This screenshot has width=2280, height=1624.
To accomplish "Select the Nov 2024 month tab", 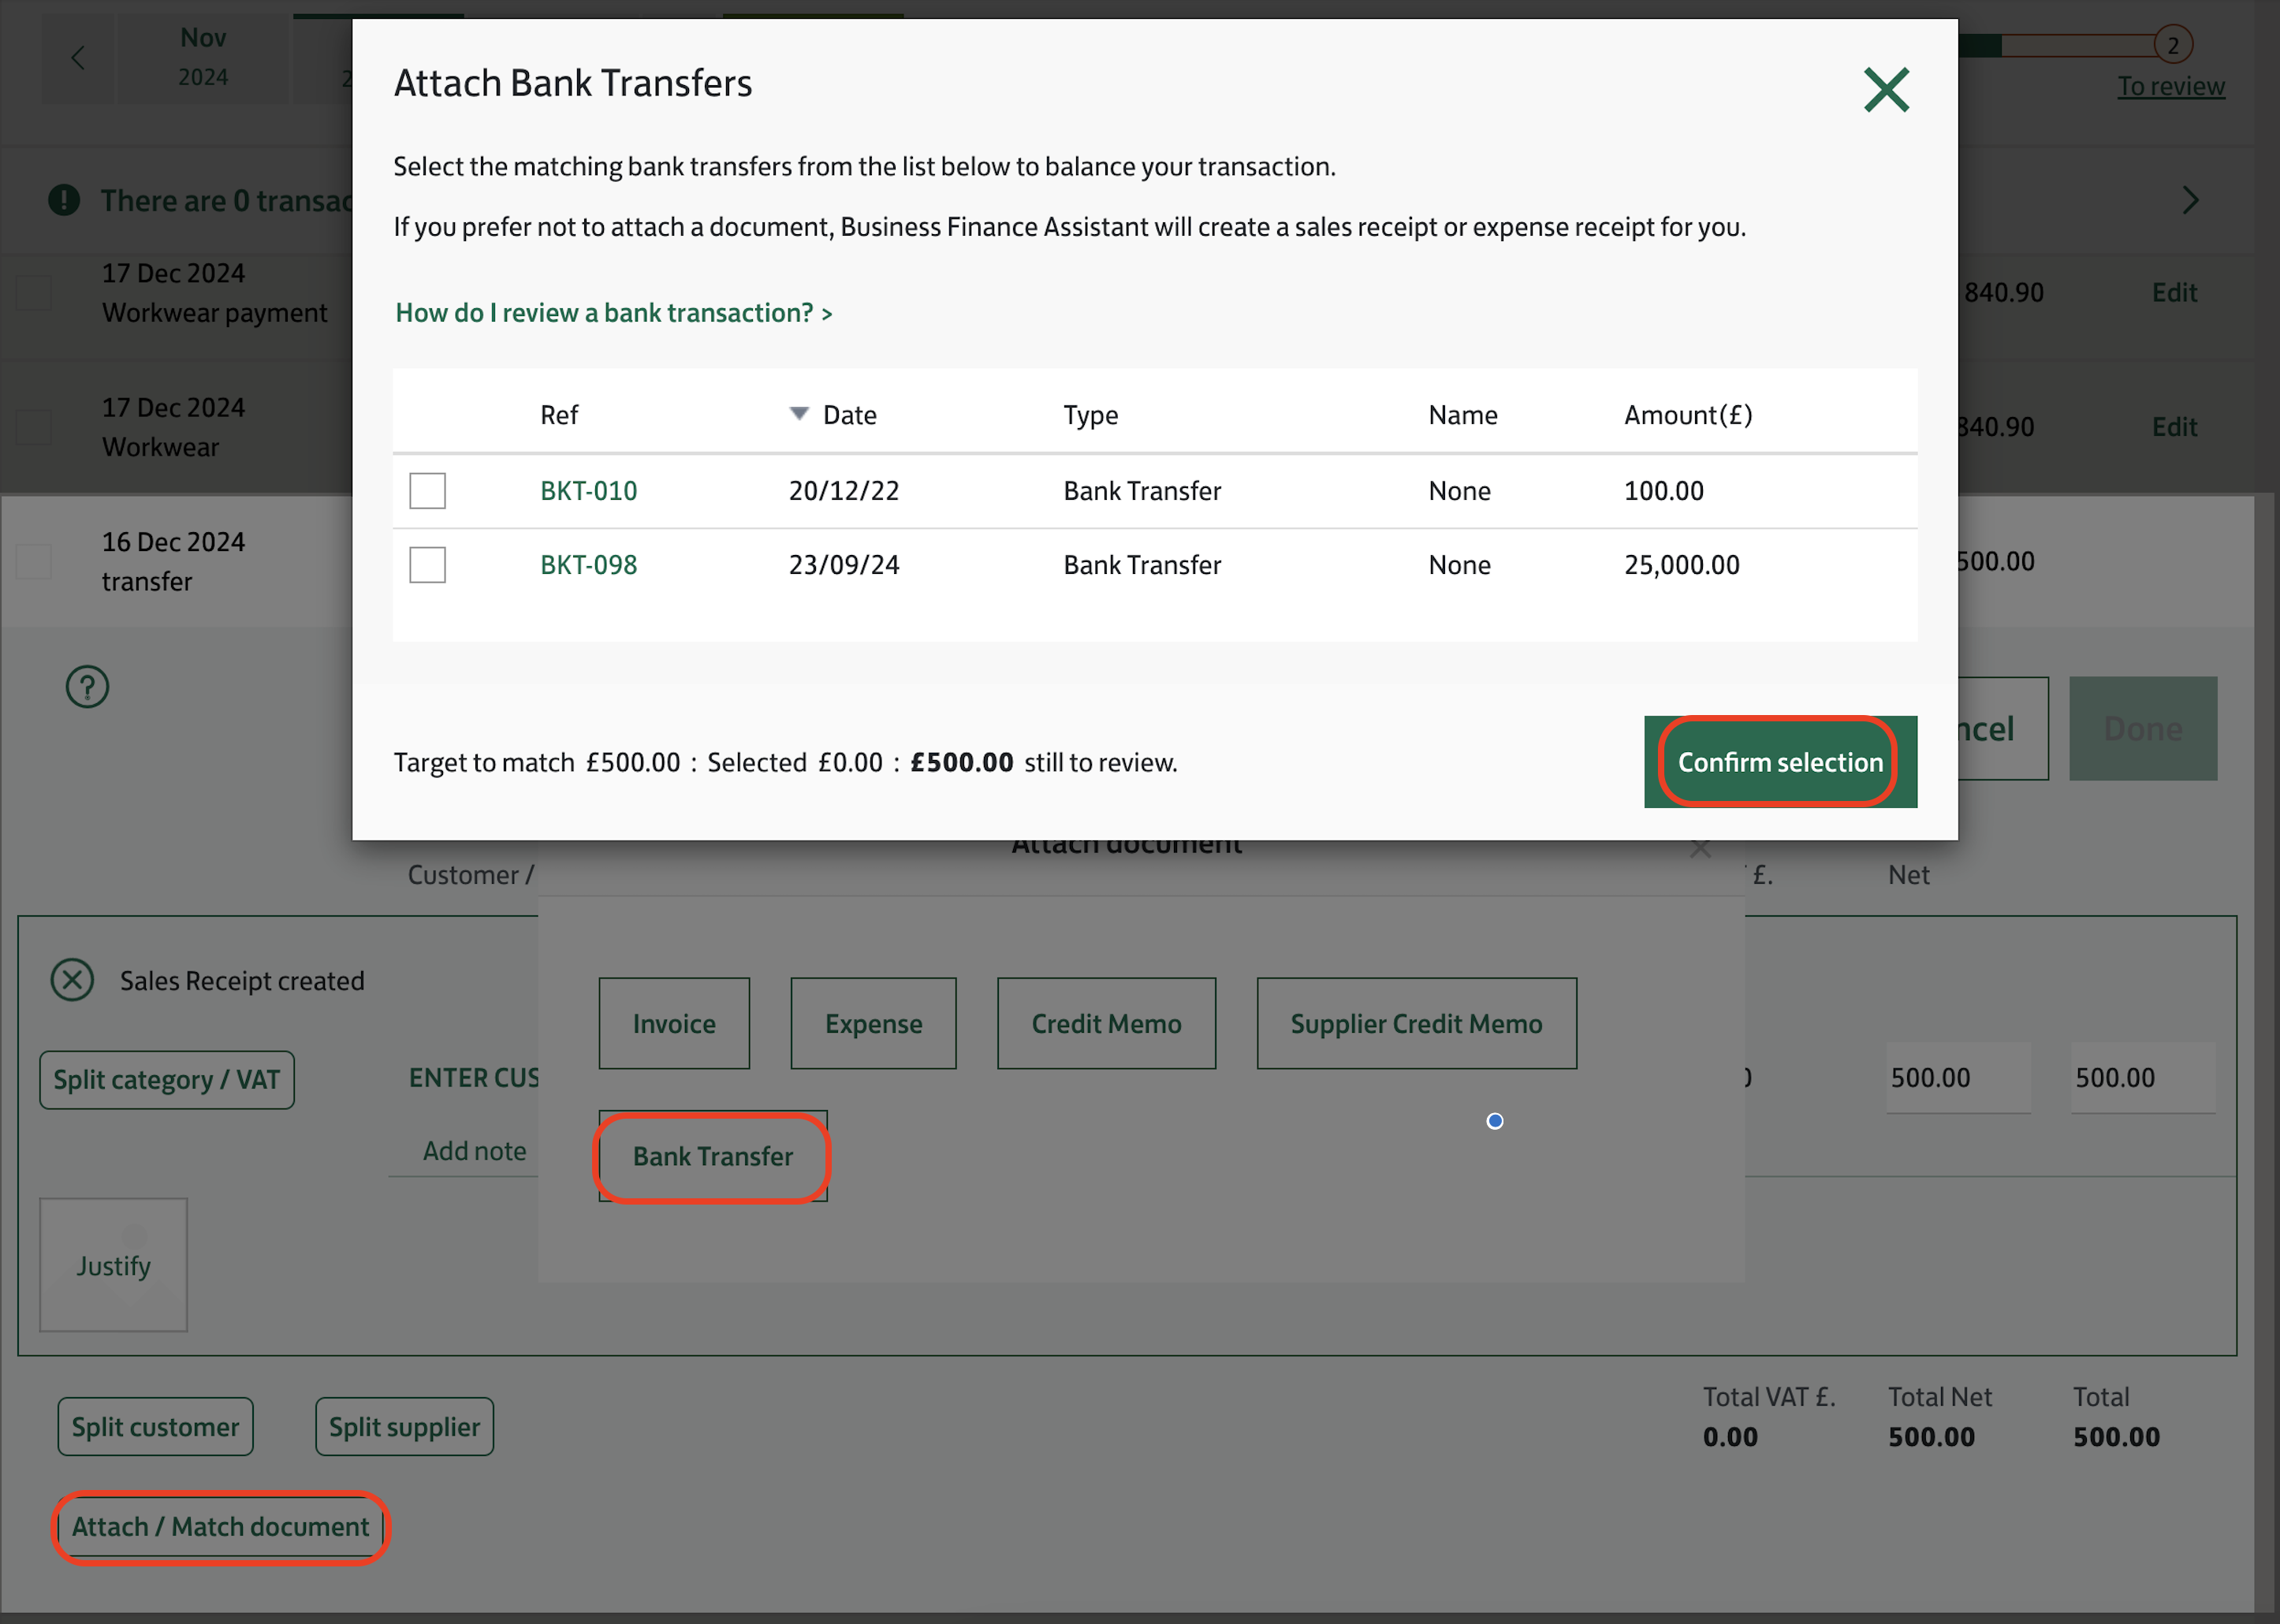I will pos(203,57).
